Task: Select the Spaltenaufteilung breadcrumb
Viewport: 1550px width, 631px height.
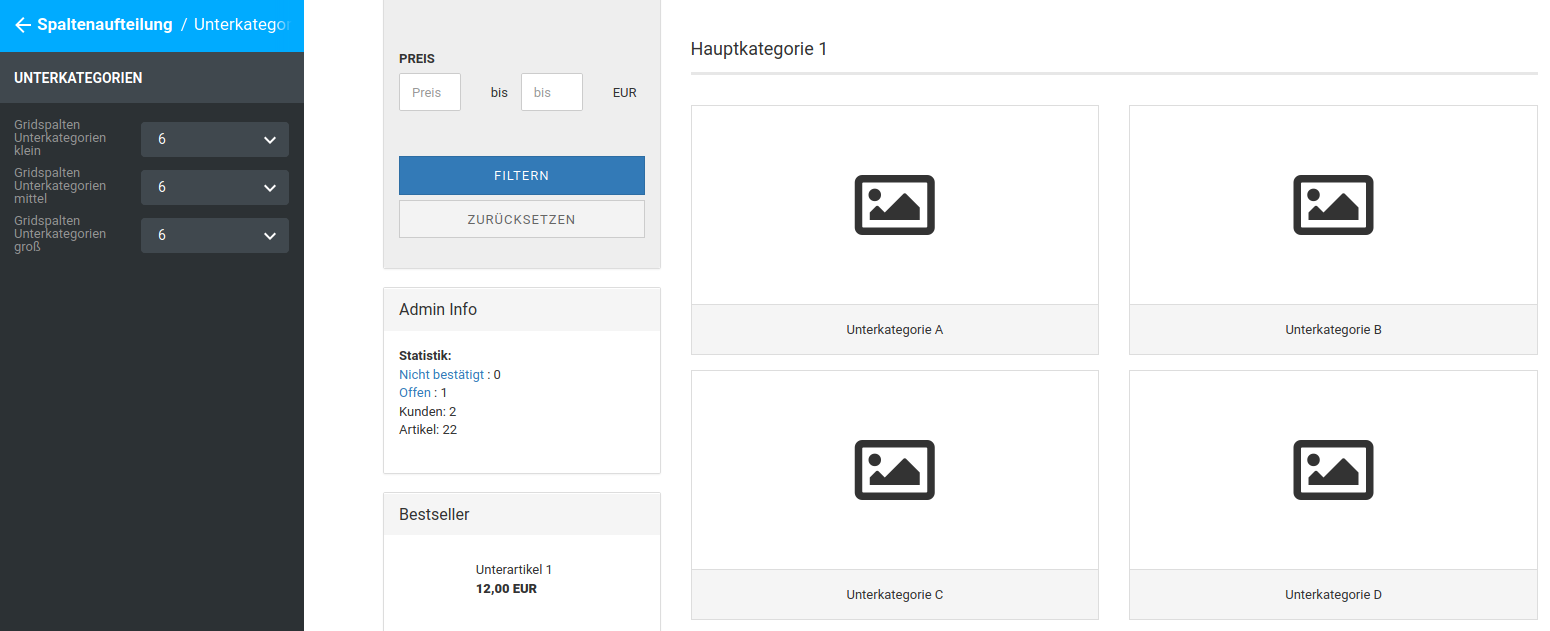Action: coord(105,25)
